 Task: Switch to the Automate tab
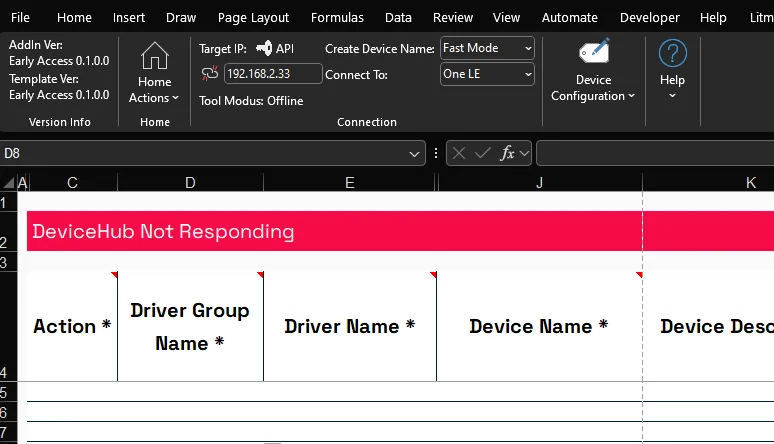[570, 18]
